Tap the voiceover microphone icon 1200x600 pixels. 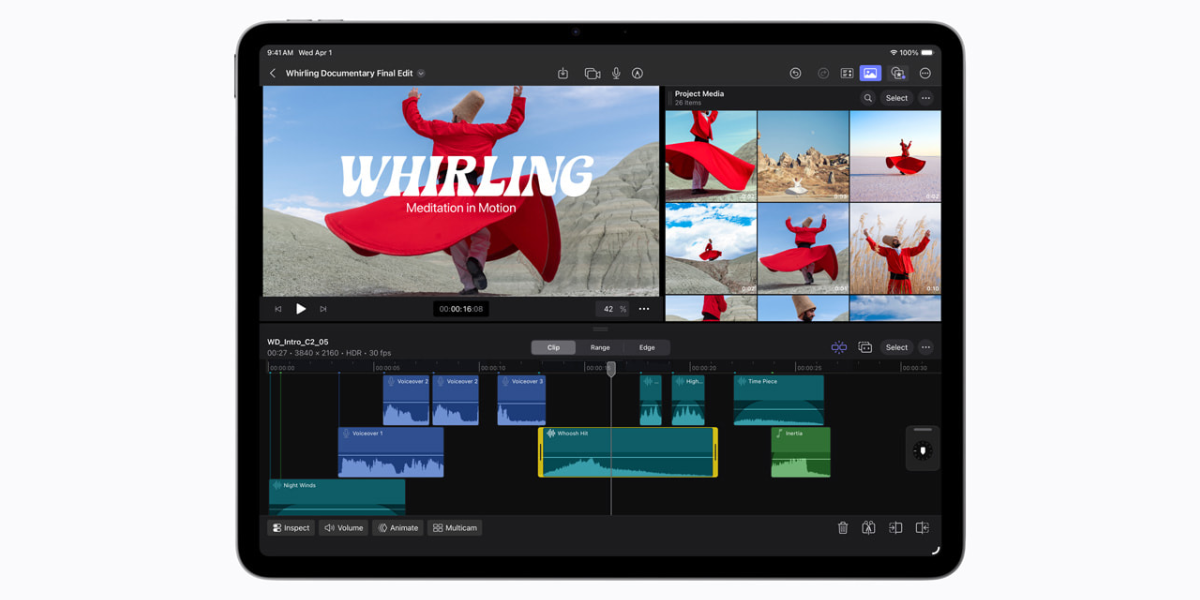(x=616, y=73)
